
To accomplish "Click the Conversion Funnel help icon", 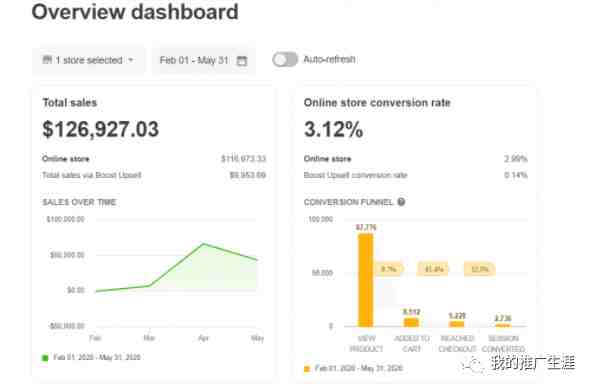I will [401, 202].
